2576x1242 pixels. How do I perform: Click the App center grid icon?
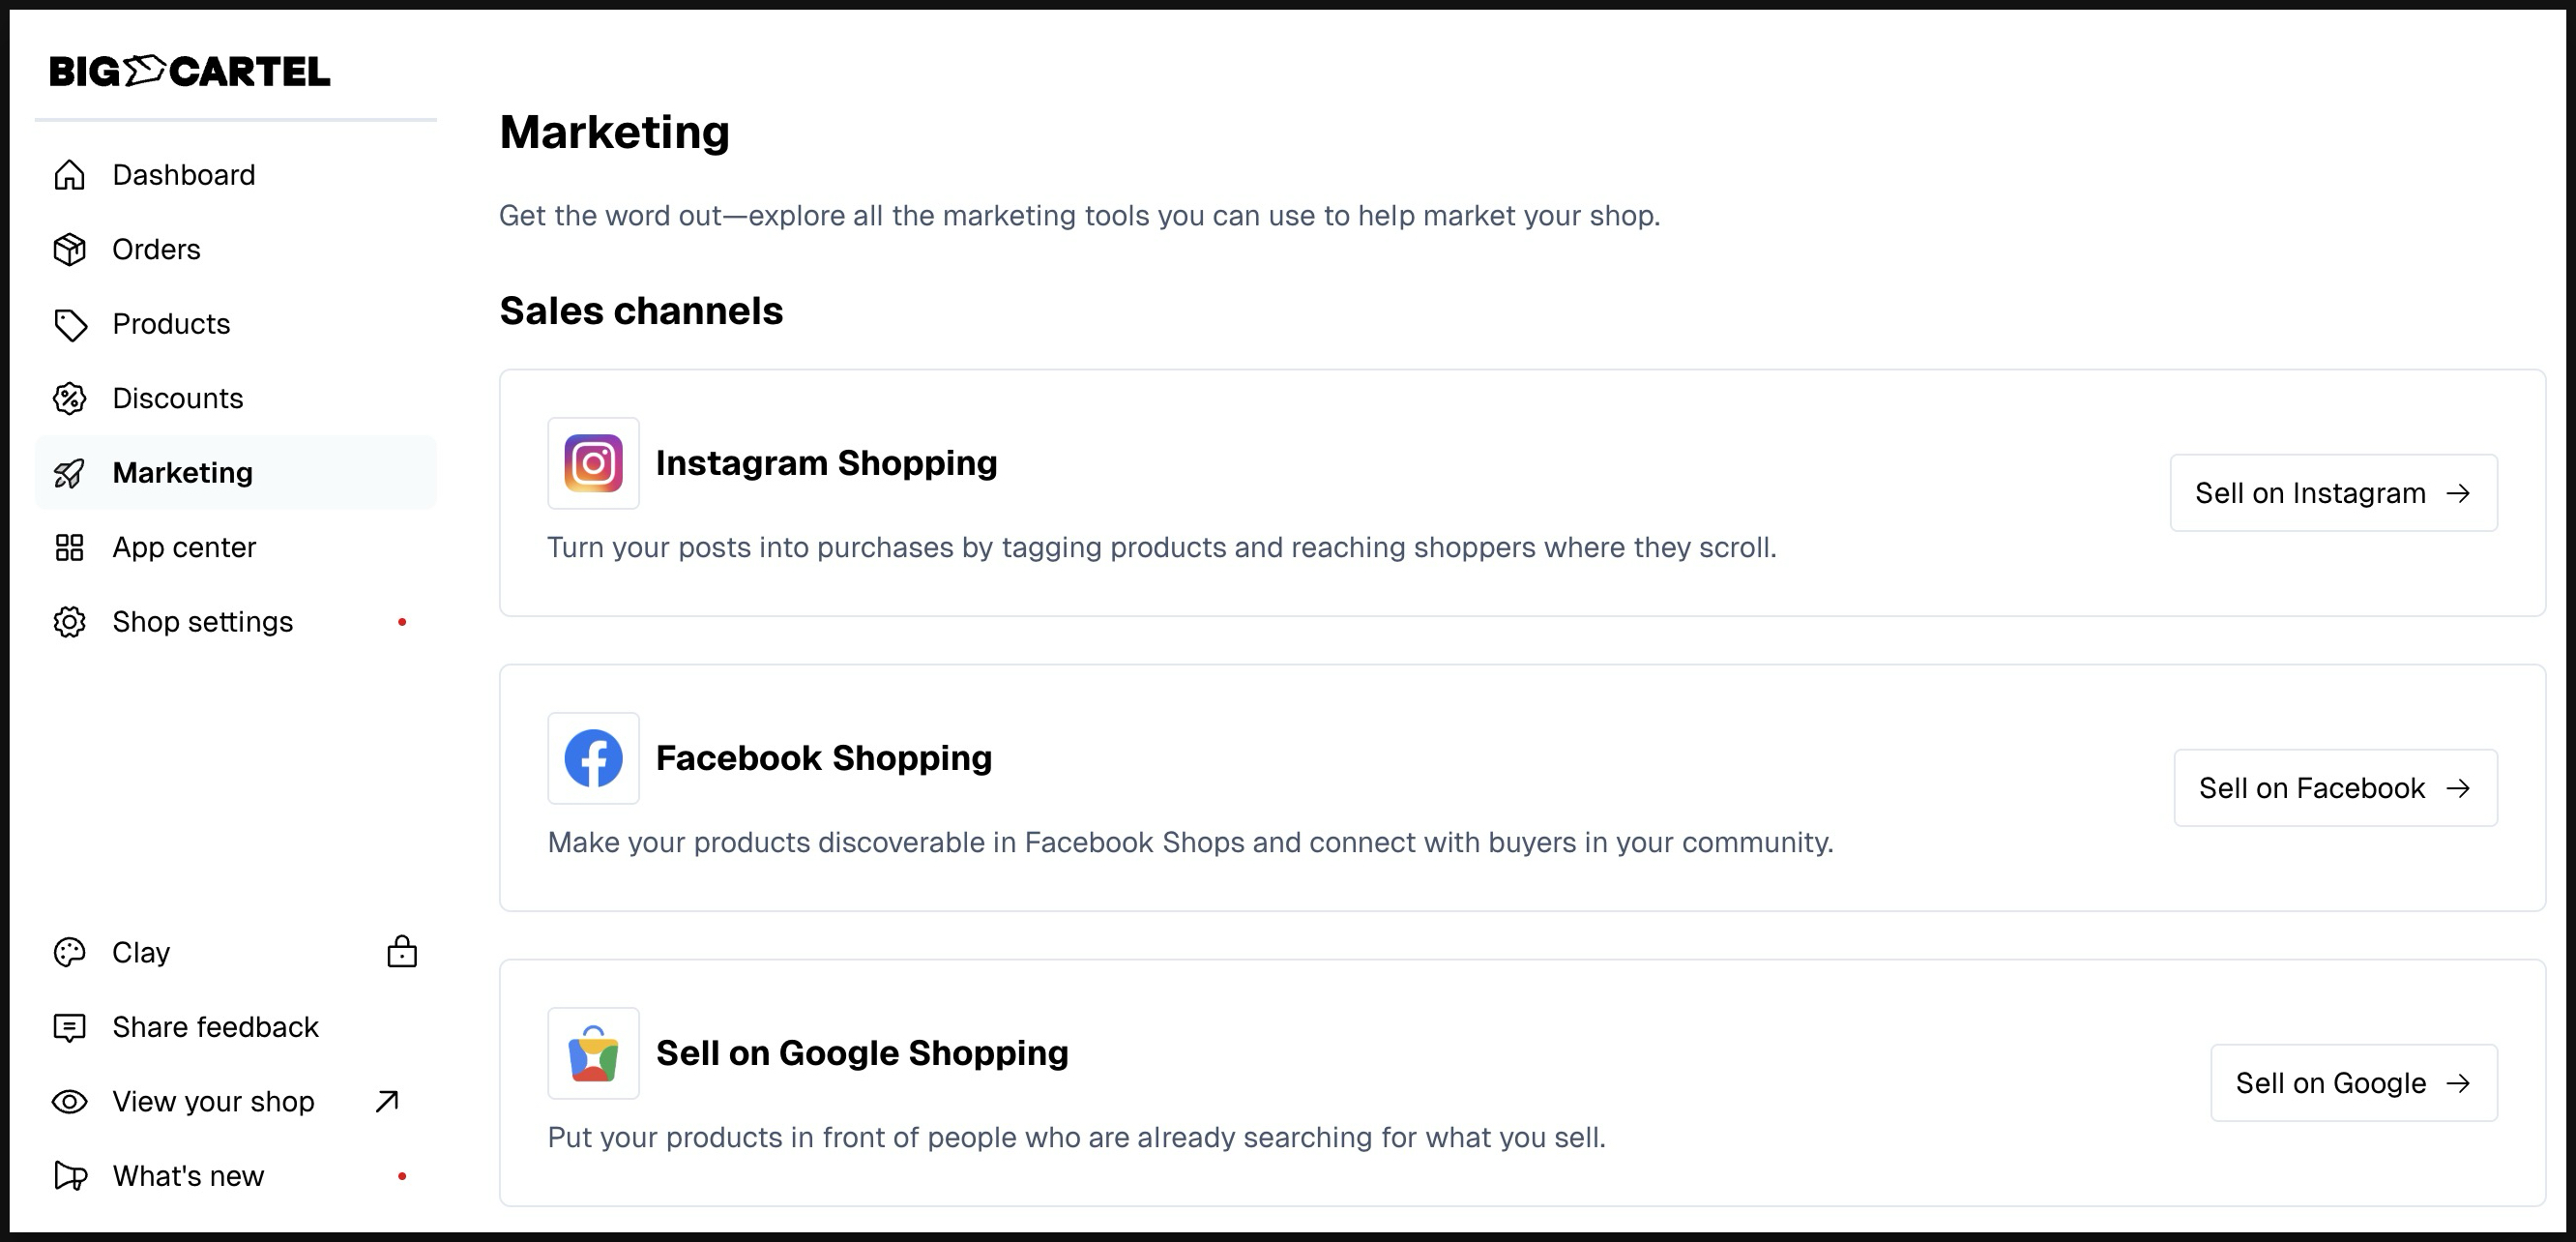(x=69, y=547)
